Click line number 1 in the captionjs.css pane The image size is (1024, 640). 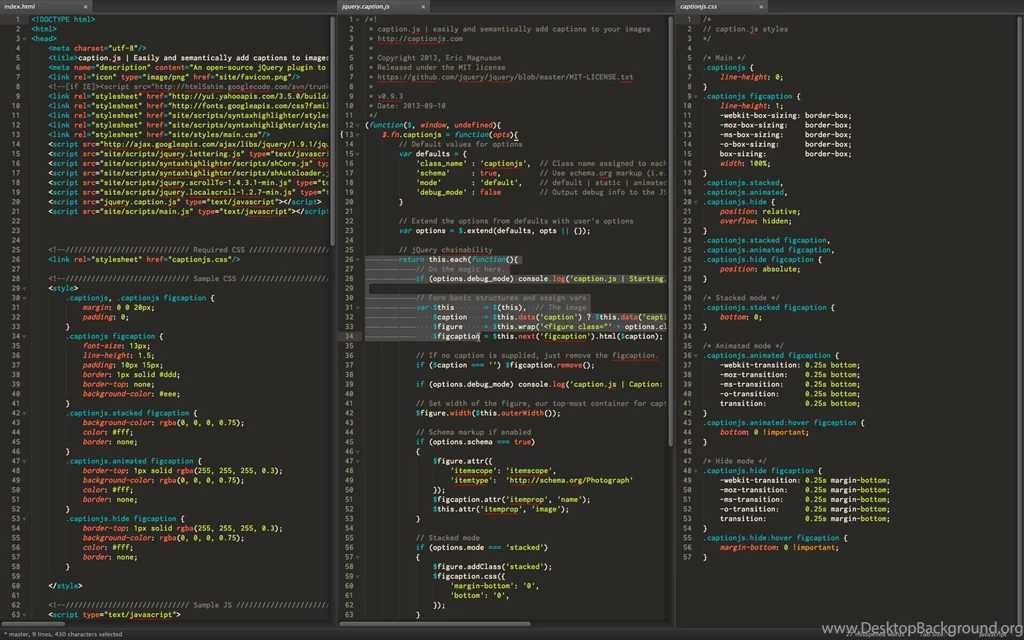(690, 17)
